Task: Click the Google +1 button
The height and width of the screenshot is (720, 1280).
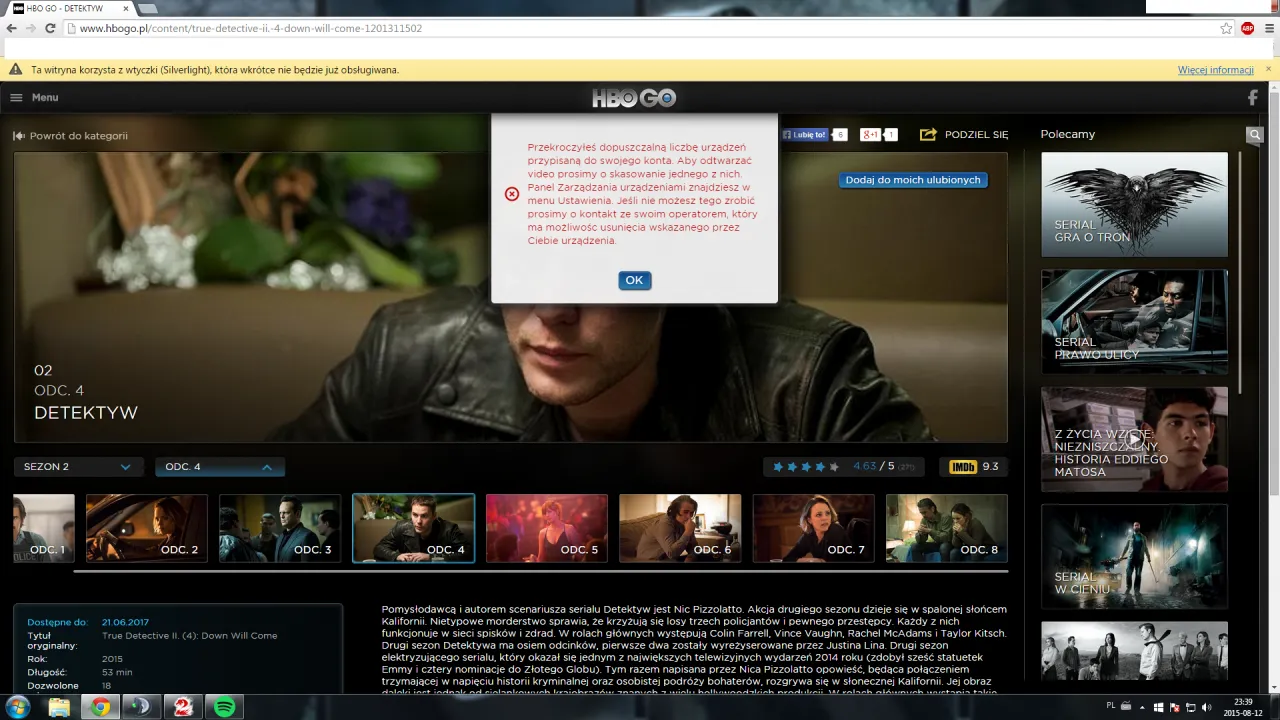Action: point(871,134)
